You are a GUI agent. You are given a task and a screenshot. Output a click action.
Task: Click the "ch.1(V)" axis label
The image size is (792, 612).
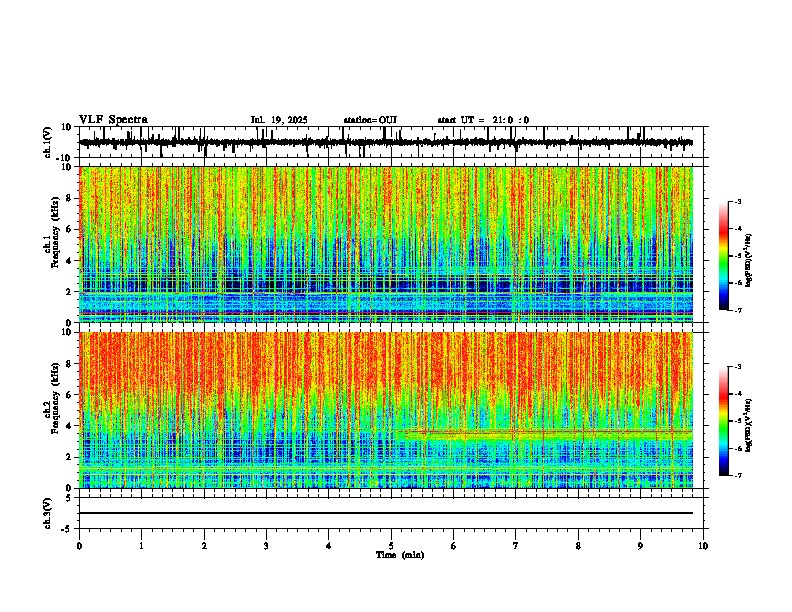coord(48,142)
